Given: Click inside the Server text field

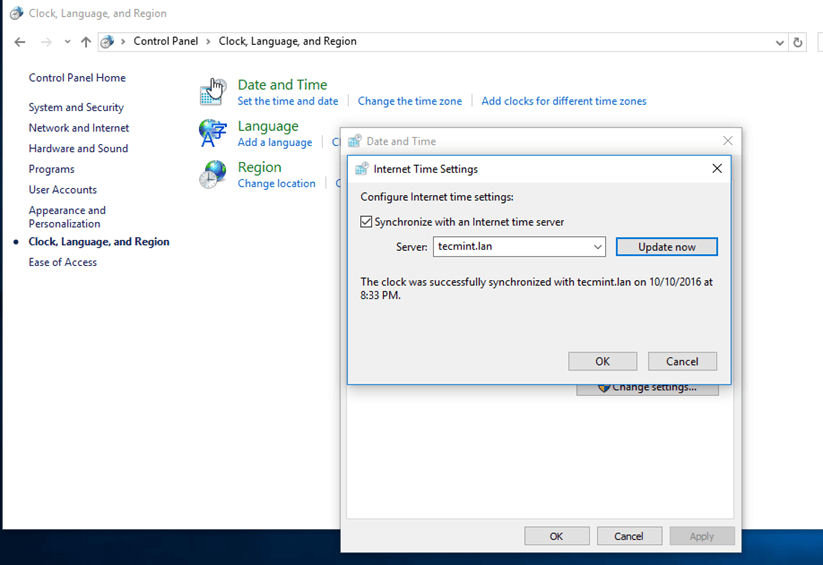Looking at the screenshot, I should [510, 247].
